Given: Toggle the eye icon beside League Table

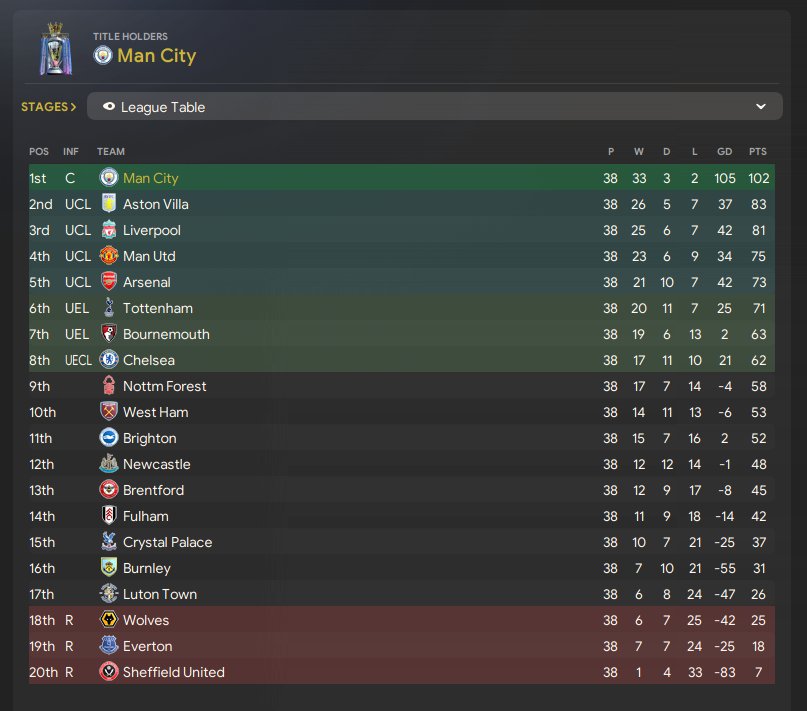Looking at the screenshot, I should tap(109, 107).
